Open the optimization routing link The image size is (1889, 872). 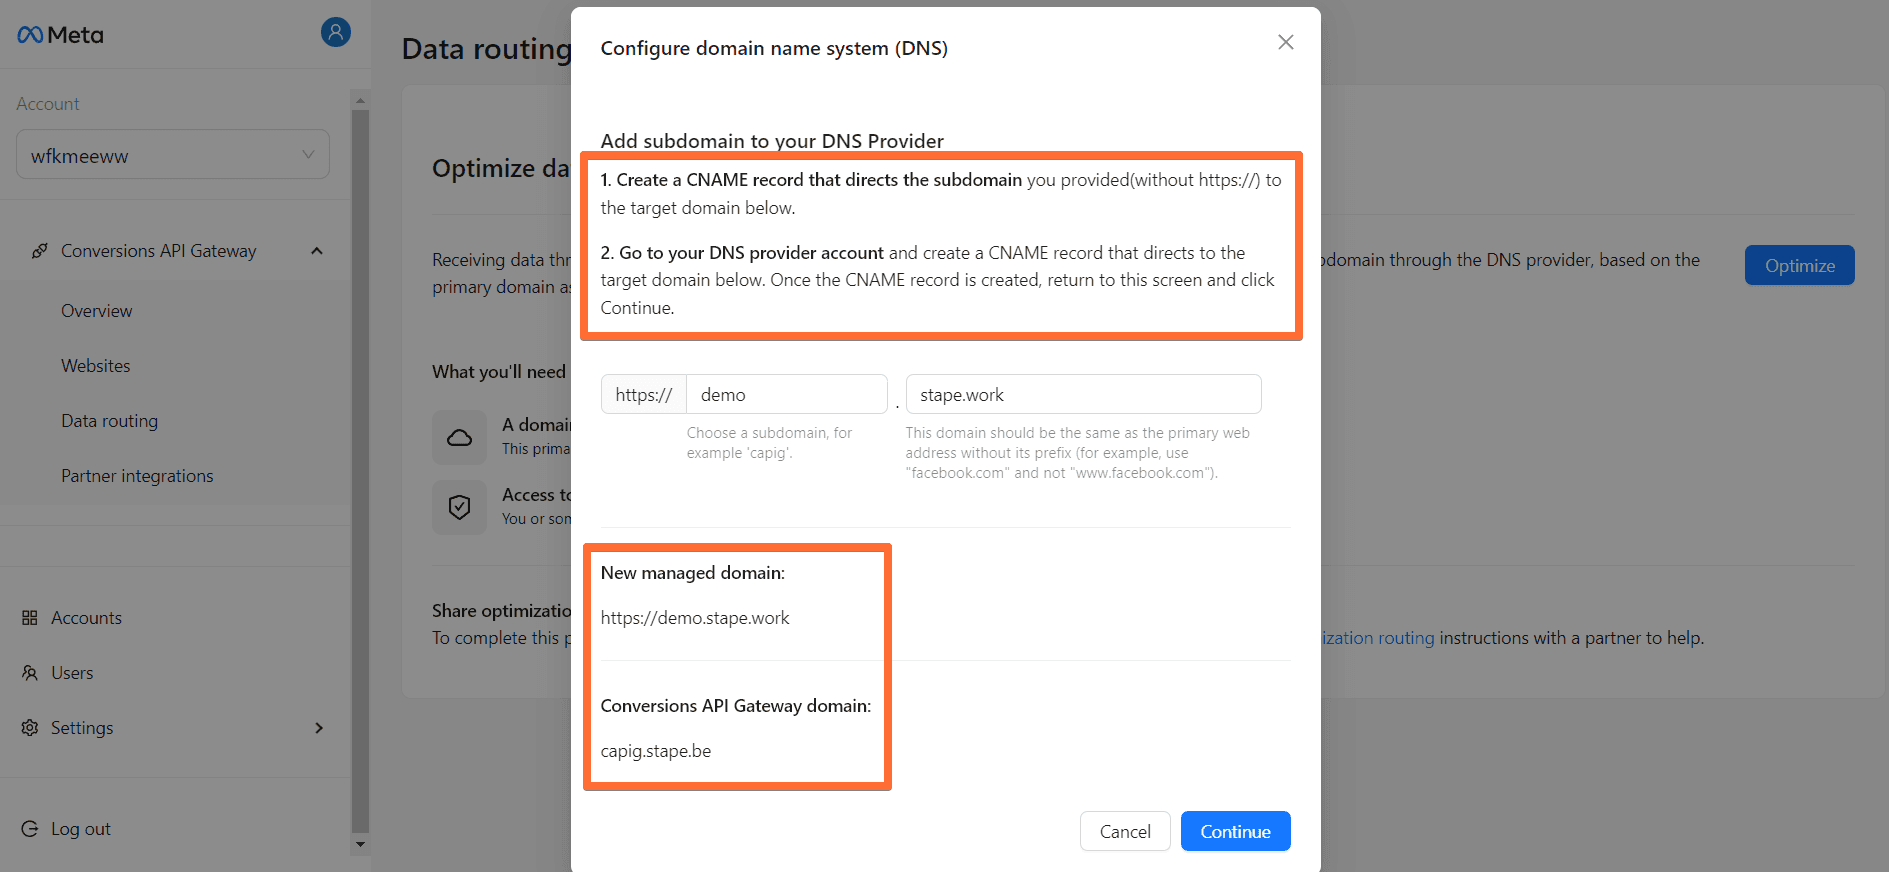(1378, 638)
